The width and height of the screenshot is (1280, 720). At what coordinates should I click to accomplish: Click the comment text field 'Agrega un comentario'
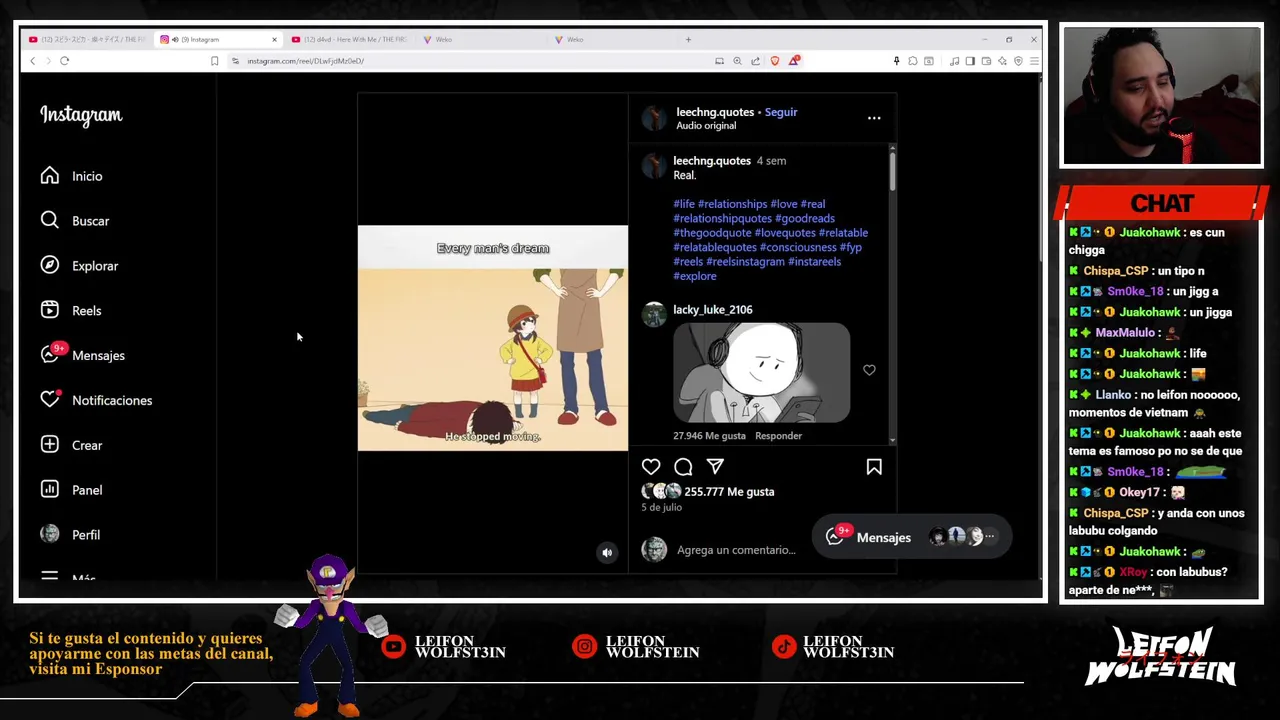tap(736, 550)
